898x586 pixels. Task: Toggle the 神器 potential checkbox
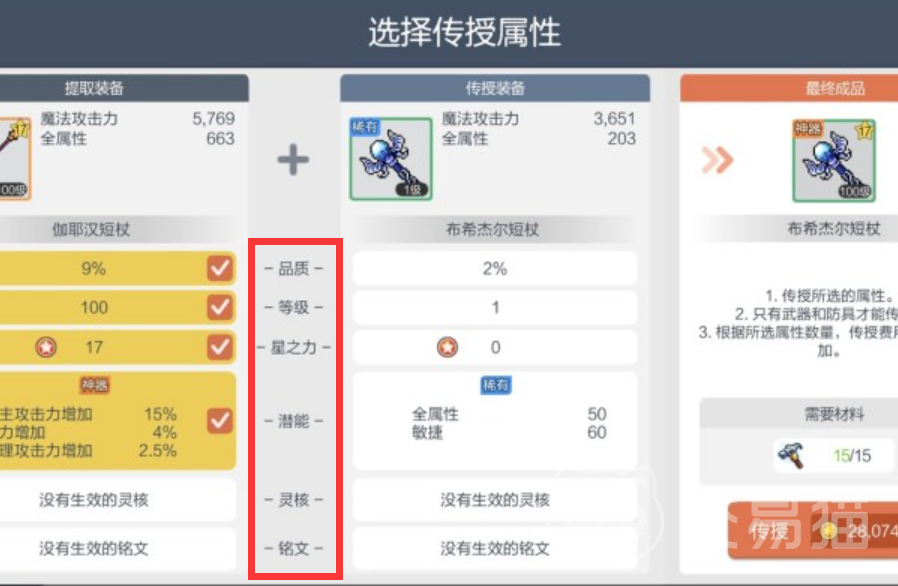click(219, 421)
